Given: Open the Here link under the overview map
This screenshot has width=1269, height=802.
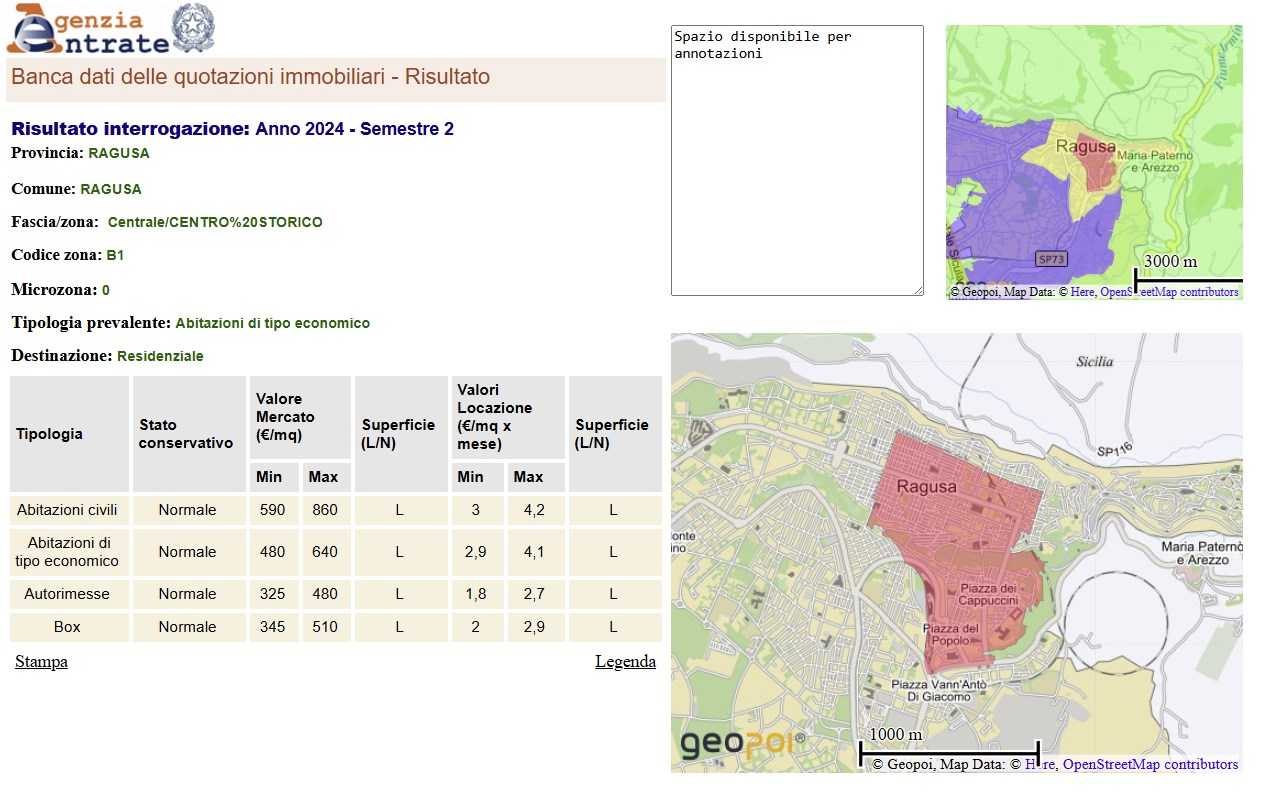Looking at the screenshot, I should point(1082,292).
